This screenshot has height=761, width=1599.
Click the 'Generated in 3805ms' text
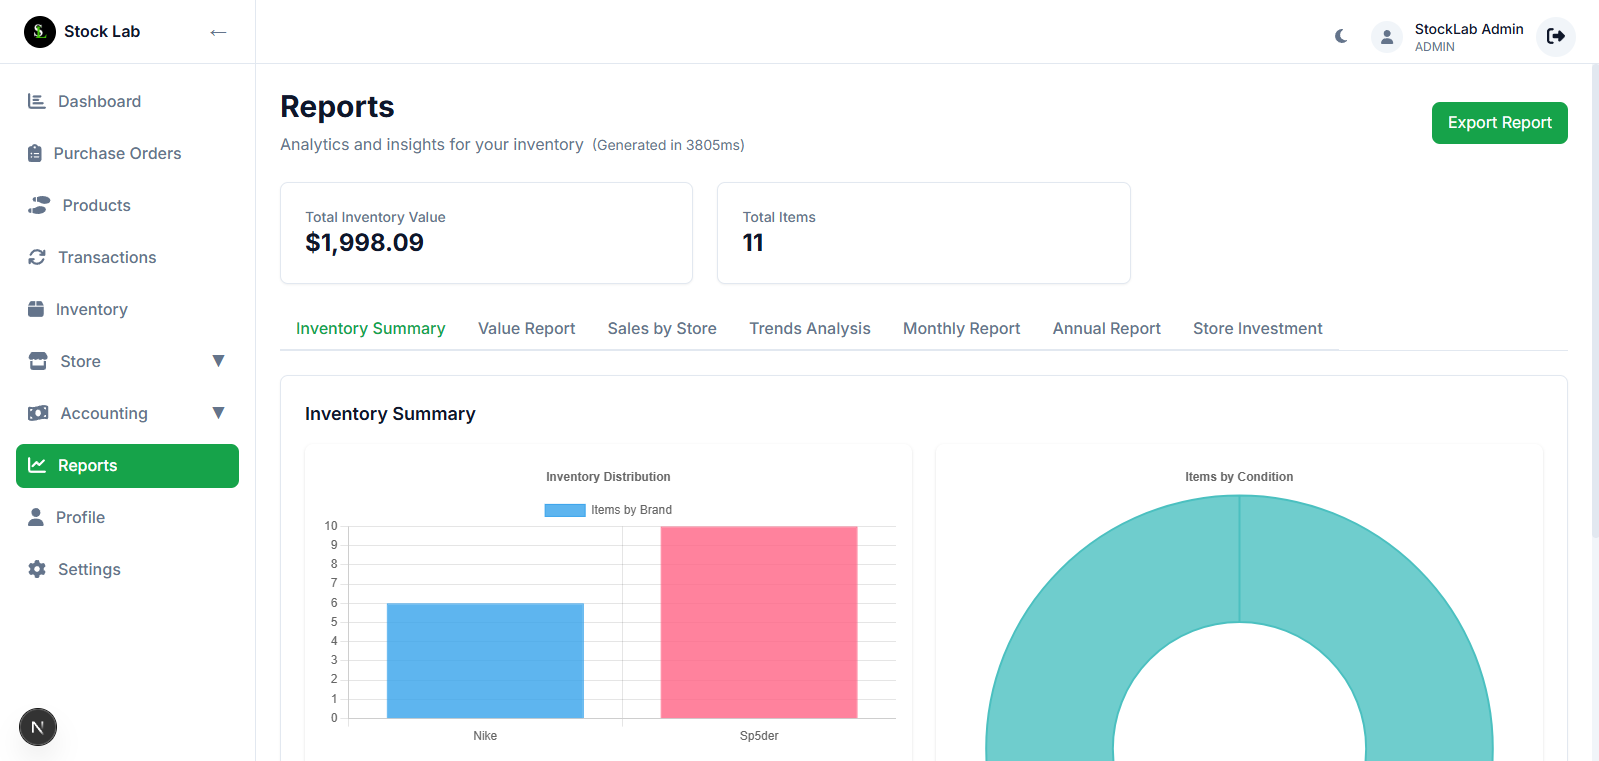coord(668,145)
